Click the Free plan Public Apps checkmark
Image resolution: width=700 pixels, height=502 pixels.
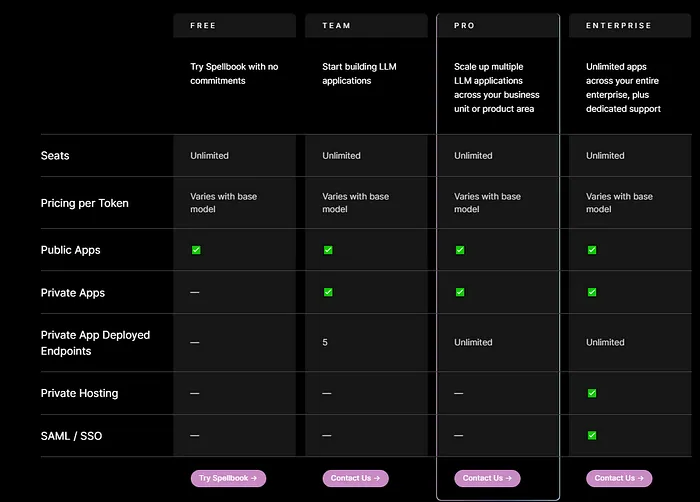196,250
